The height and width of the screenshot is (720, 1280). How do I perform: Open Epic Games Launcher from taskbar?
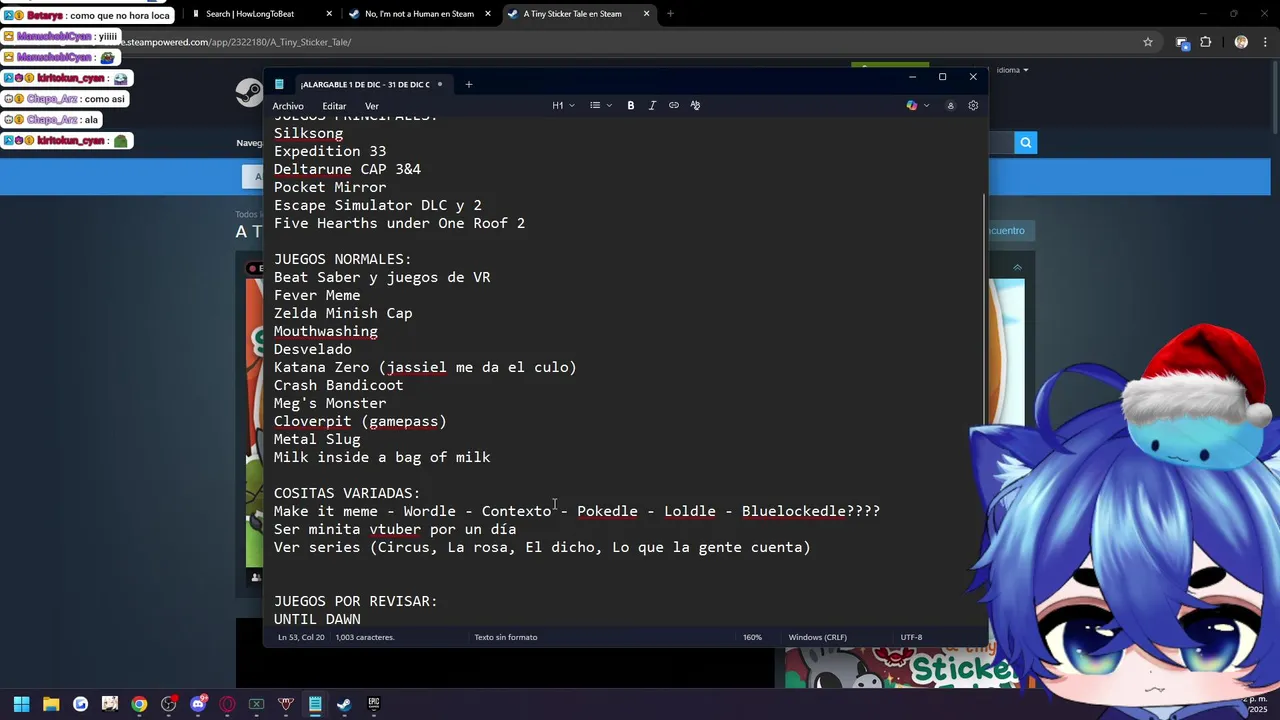(374, 704)
